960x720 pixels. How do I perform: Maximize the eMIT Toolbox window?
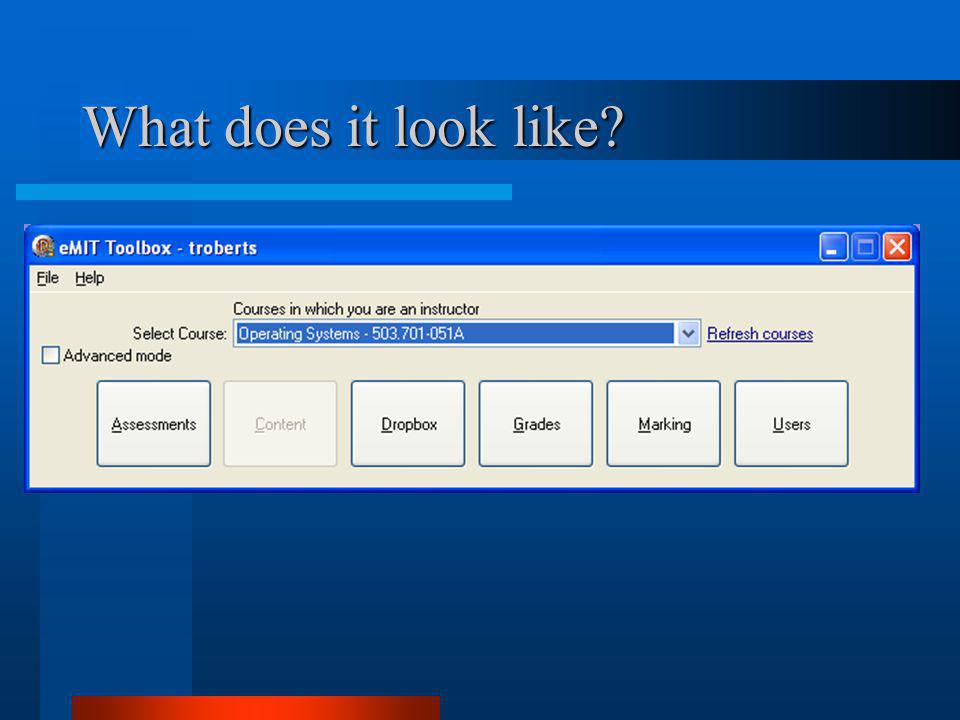tap(865, 247)
